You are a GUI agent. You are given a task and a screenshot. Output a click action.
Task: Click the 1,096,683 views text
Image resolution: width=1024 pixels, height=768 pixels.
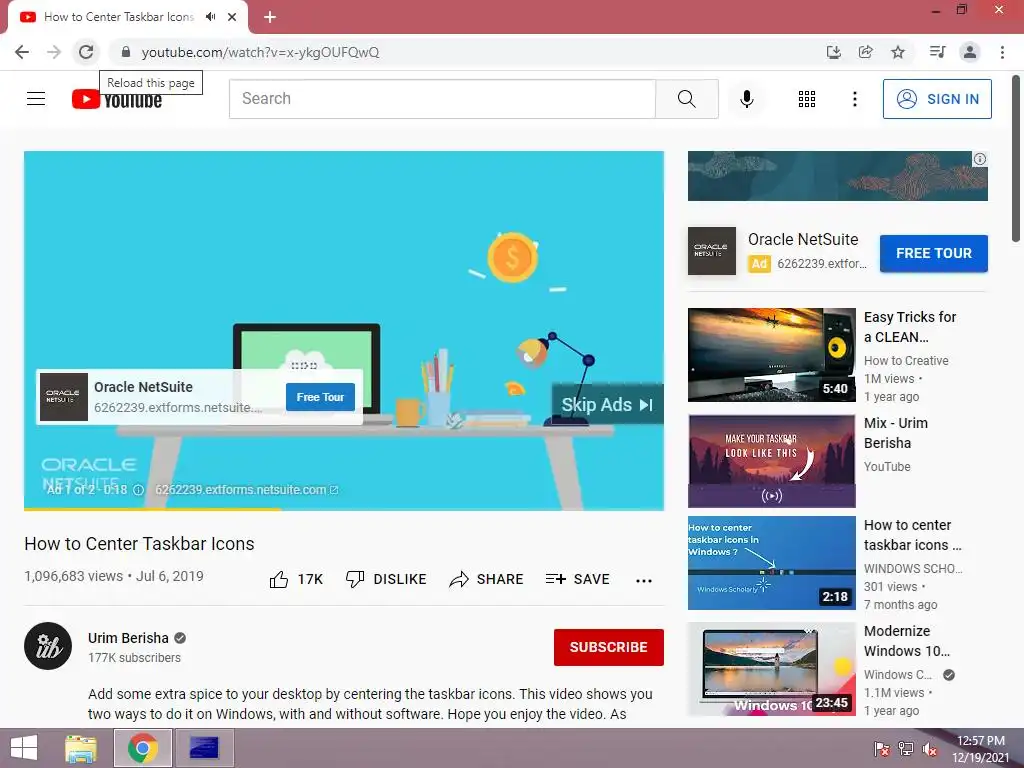73,576
